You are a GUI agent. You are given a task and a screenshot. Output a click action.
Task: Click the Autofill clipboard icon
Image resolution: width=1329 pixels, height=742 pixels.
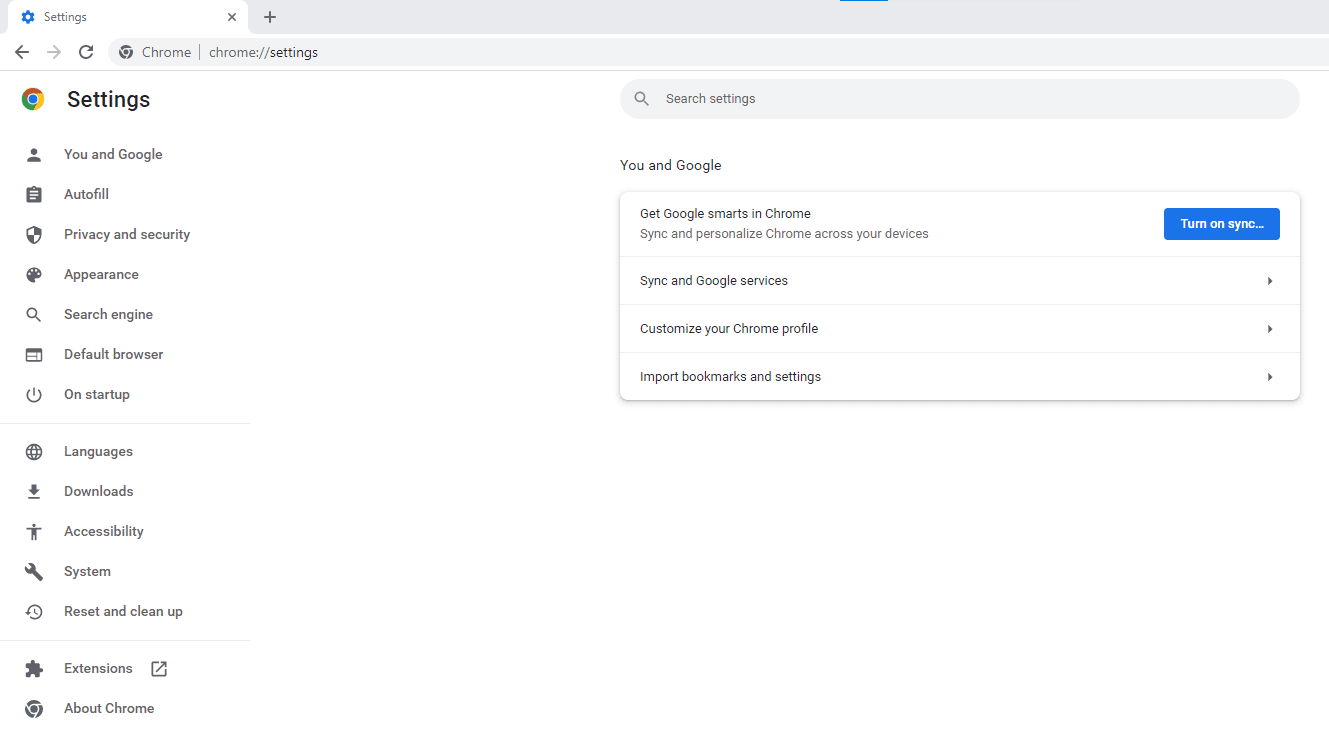[34, 195]
